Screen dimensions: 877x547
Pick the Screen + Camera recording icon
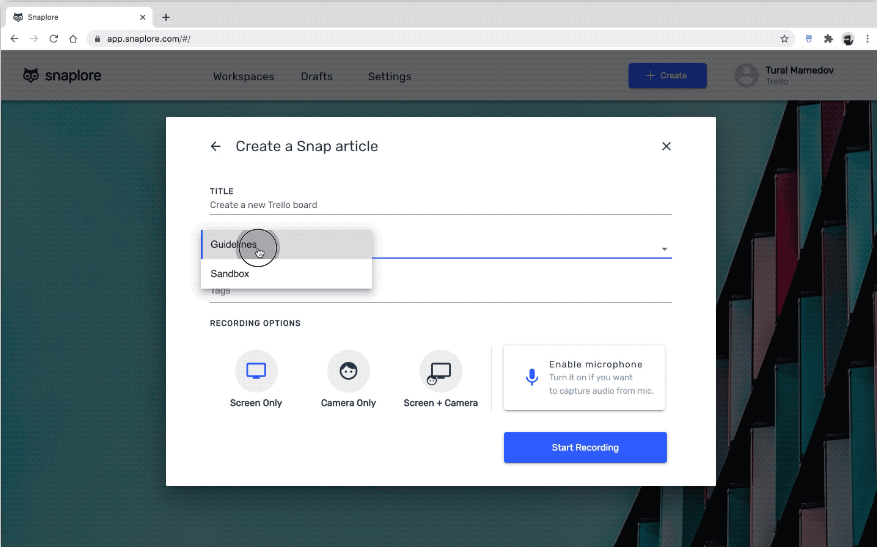(440, 371)
